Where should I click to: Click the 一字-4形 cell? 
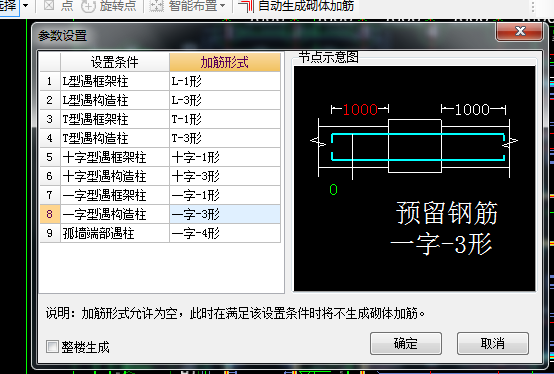[x=225, y=233]
